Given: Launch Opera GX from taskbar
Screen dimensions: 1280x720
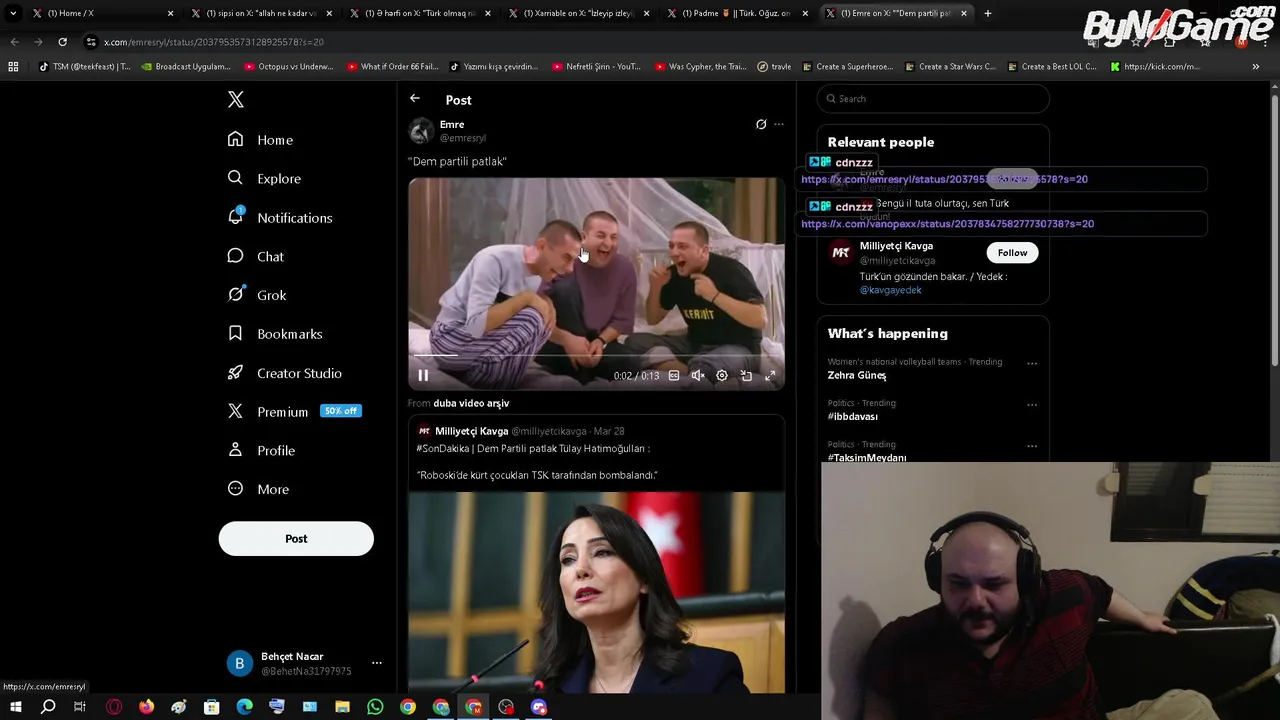Looking at the screenshot, I should (x=114, y=707).
